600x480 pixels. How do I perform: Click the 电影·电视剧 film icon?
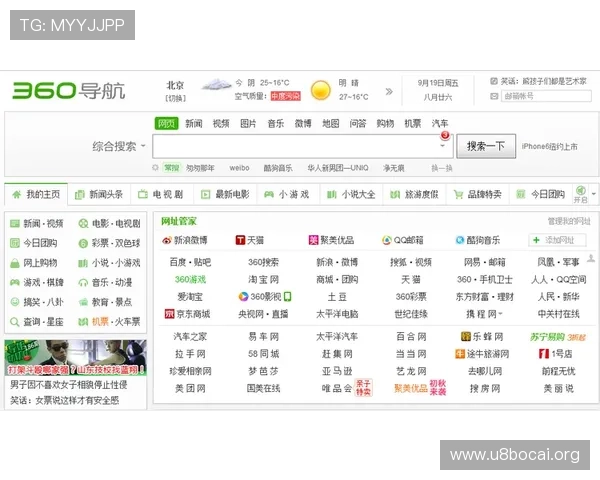(x=83, y=224)
